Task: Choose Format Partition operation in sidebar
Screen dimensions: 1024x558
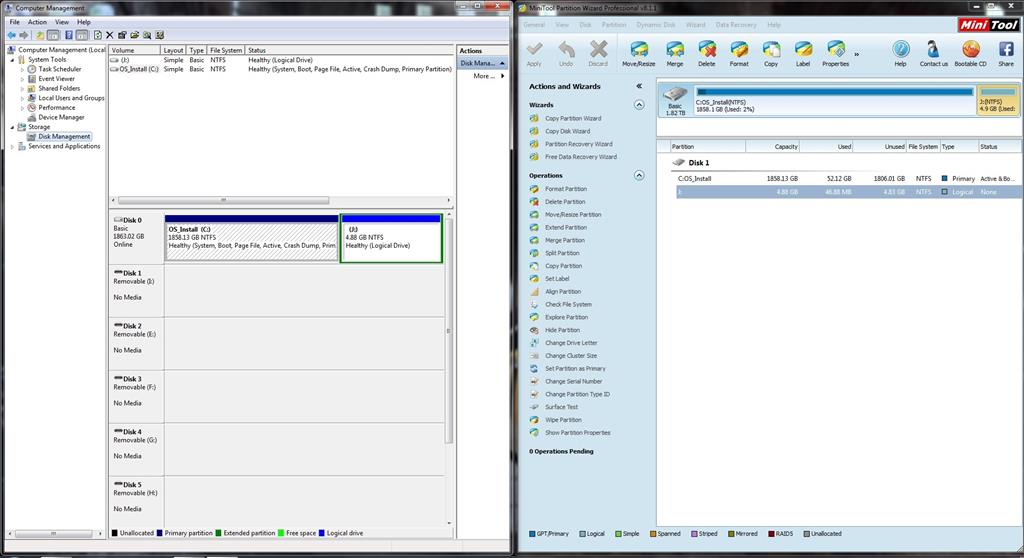Action: (566, 189)
